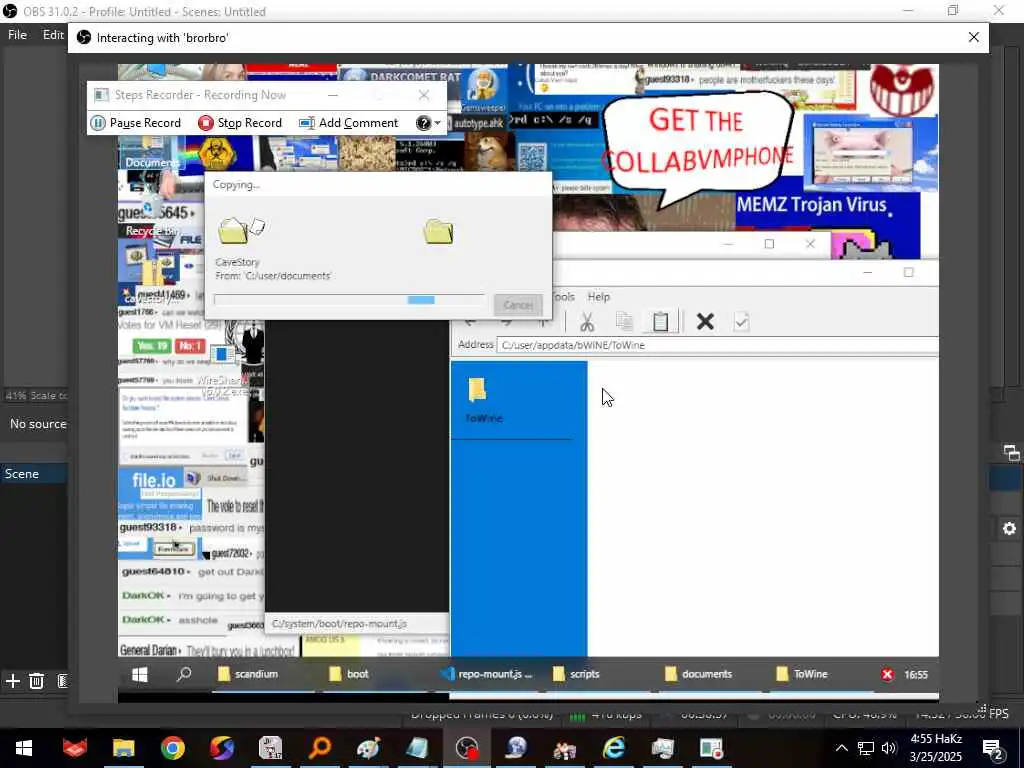
Task: Click the copying progress bar
Action: (x=349, y=300)
